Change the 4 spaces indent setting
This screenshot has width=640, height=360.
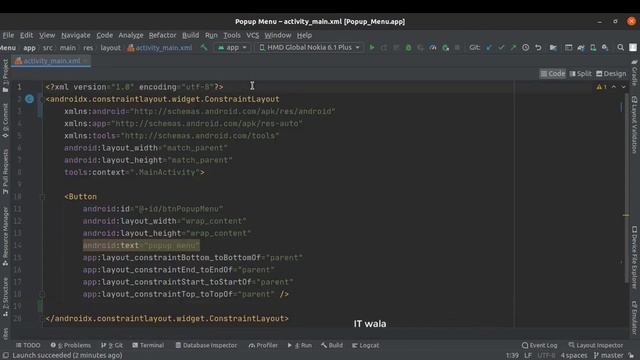coord(573,356)
